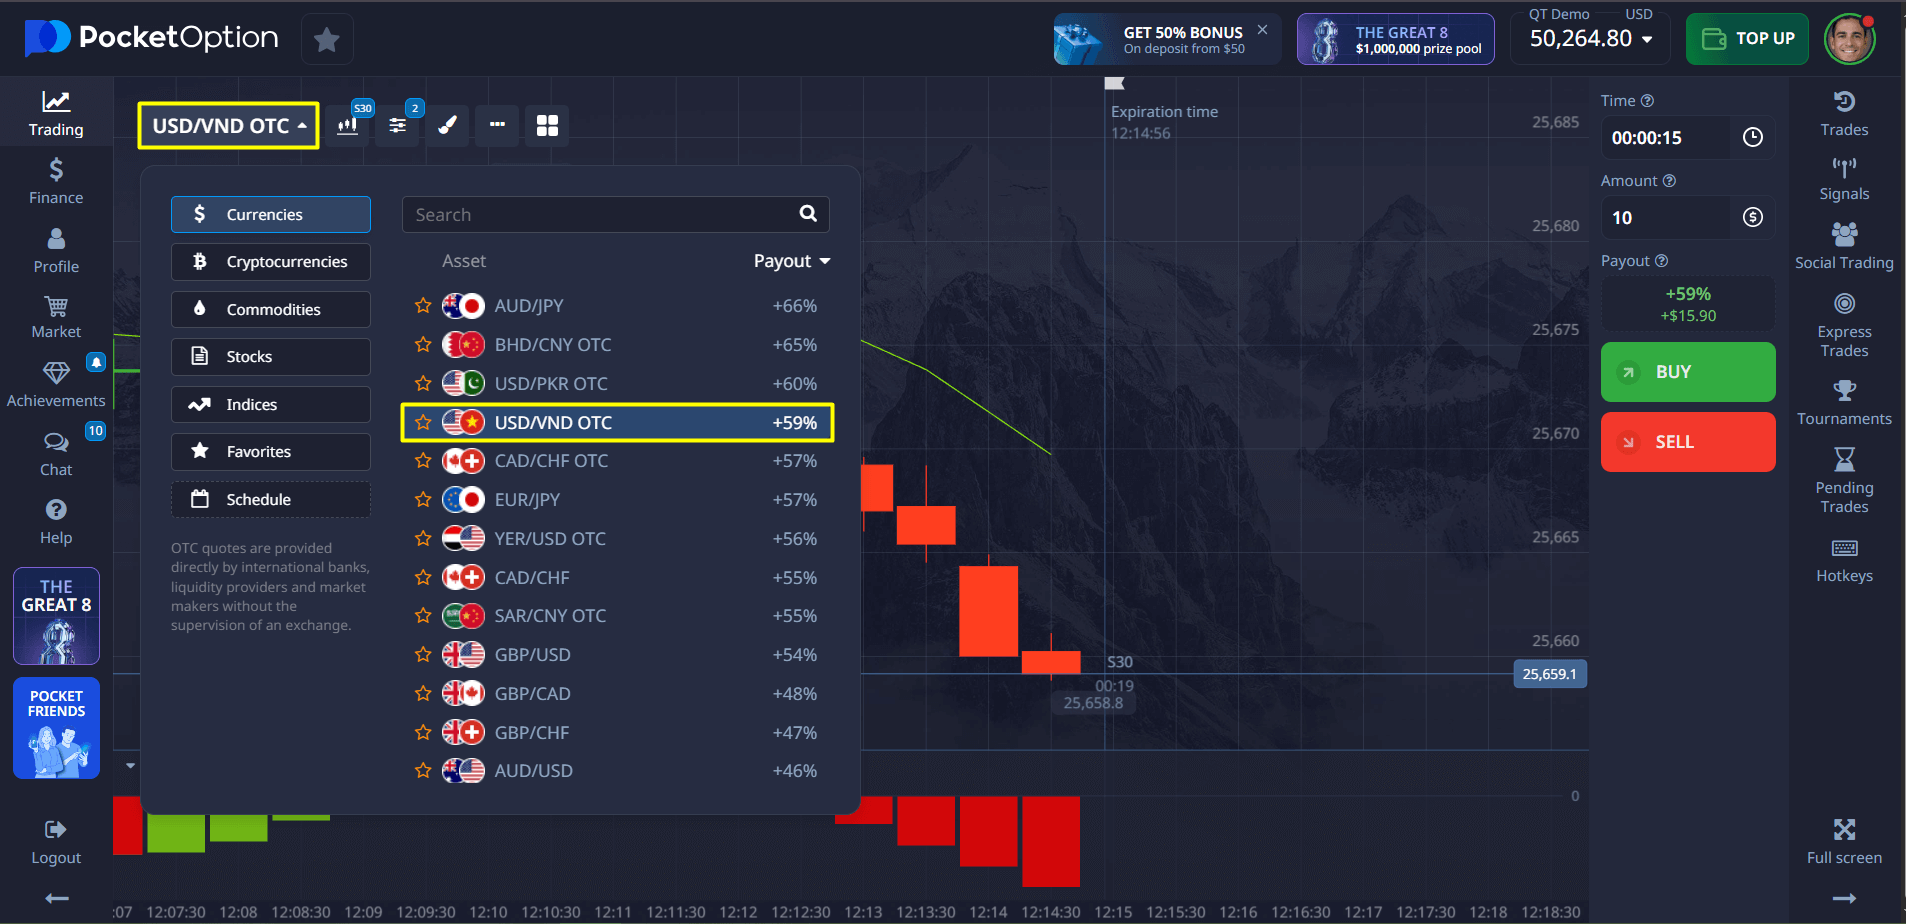Open the indicators settings icon
Image resolution: width=1906 pixels, height=924 pixels.
pyautogui.click(x=398, y=126)
